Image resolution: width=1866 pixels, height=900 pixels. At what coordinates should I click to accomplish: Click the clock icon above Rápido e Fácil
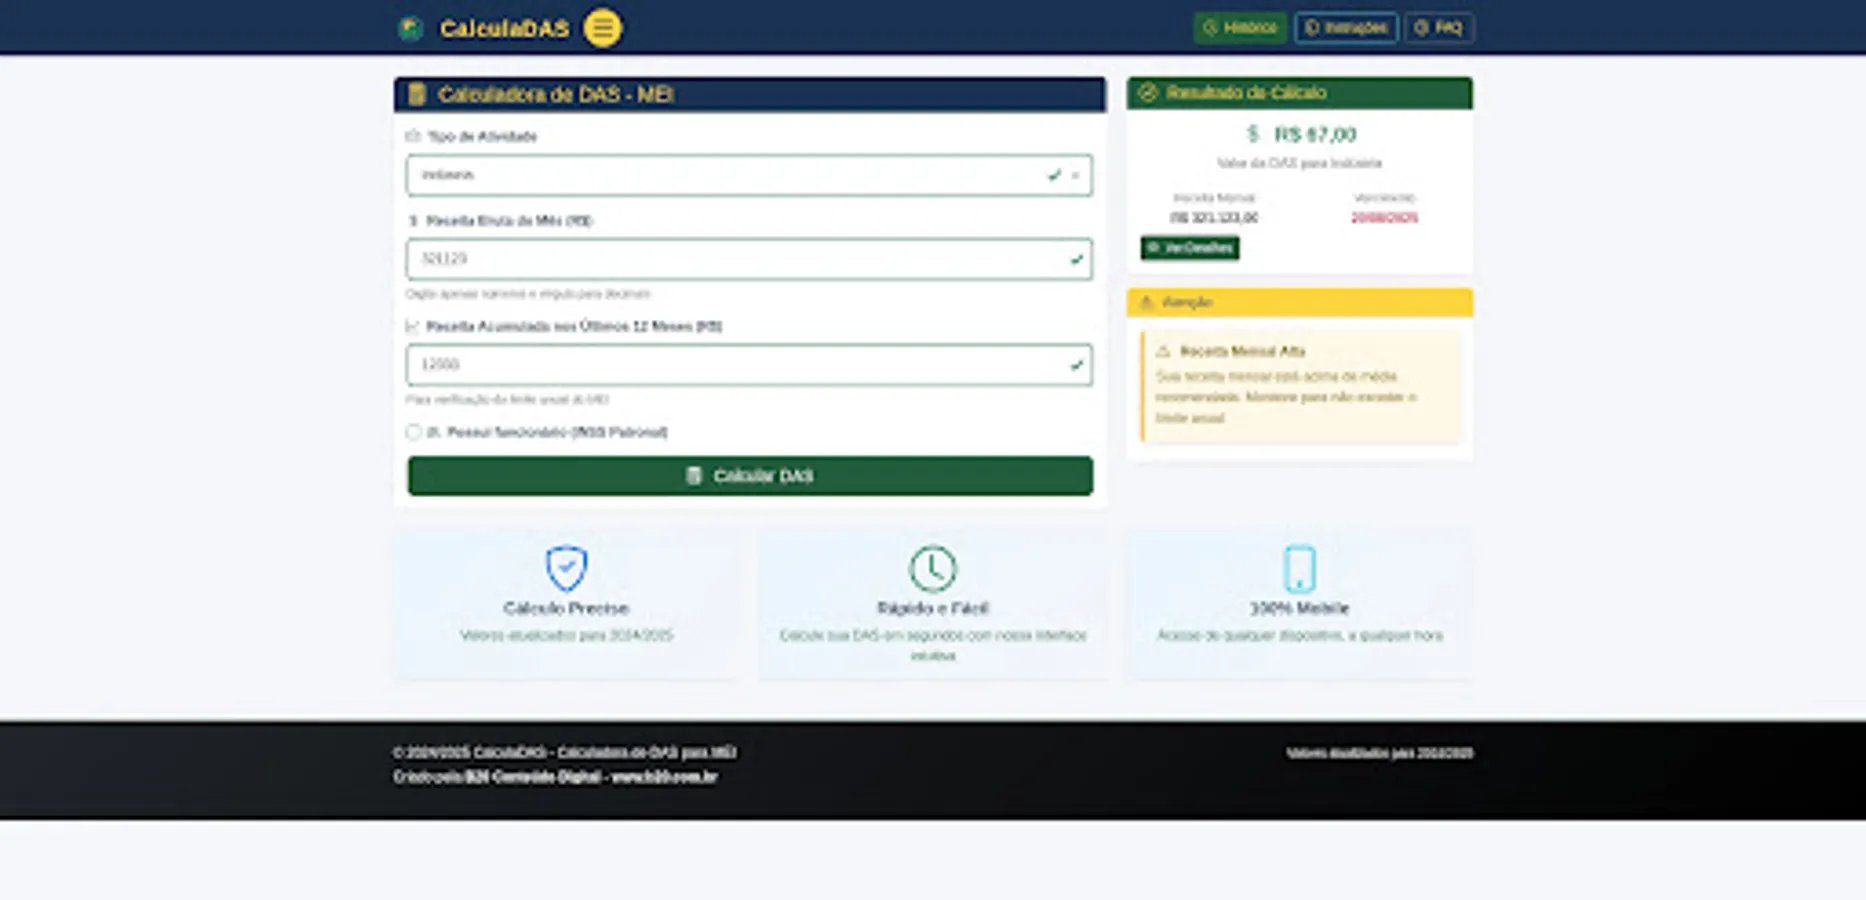coord(932,568)
